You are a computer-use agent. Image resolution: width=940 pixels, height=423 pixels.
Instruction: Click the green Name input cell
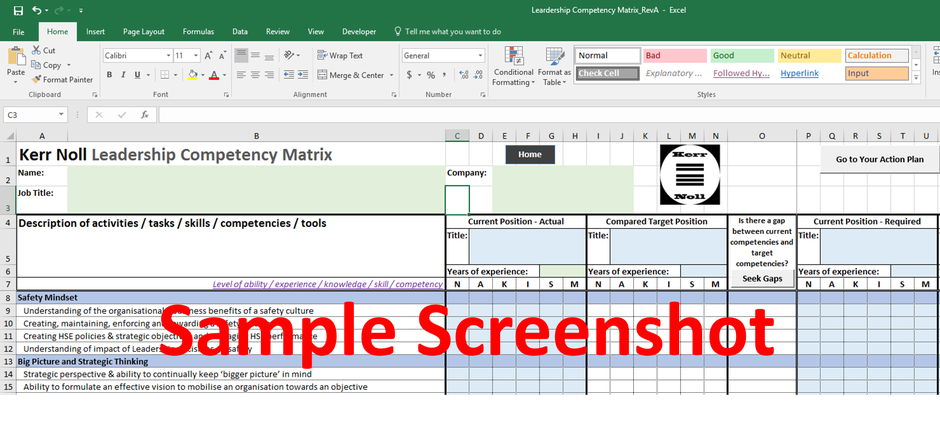(256, 174)
